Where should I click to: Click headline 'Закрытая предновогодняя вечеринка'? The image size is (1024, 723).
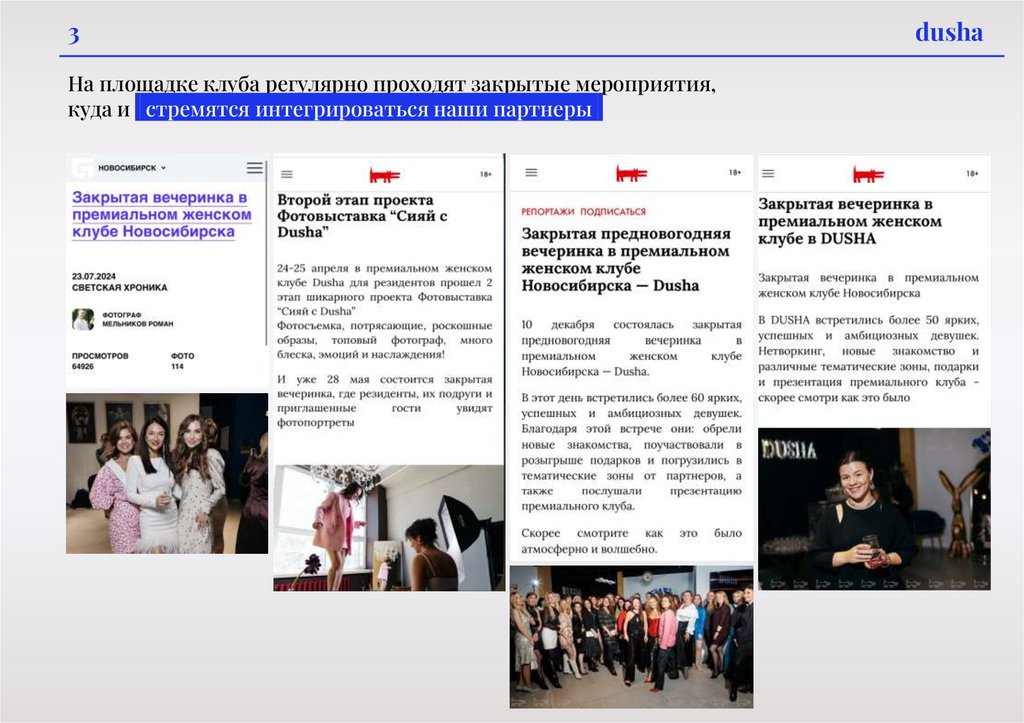626,259
